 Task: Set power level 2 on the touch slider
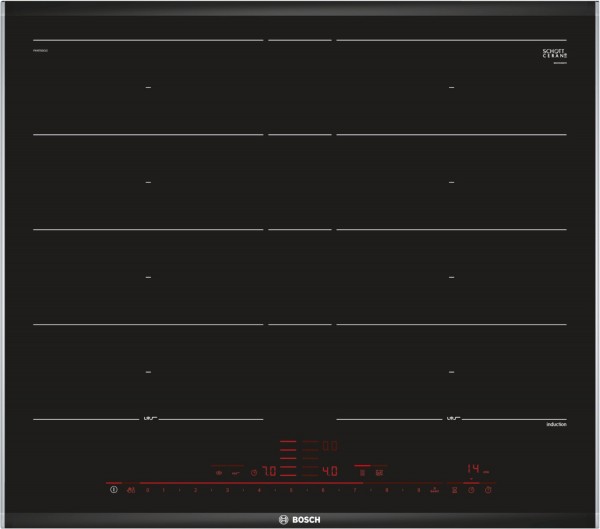tap(196, 490)
